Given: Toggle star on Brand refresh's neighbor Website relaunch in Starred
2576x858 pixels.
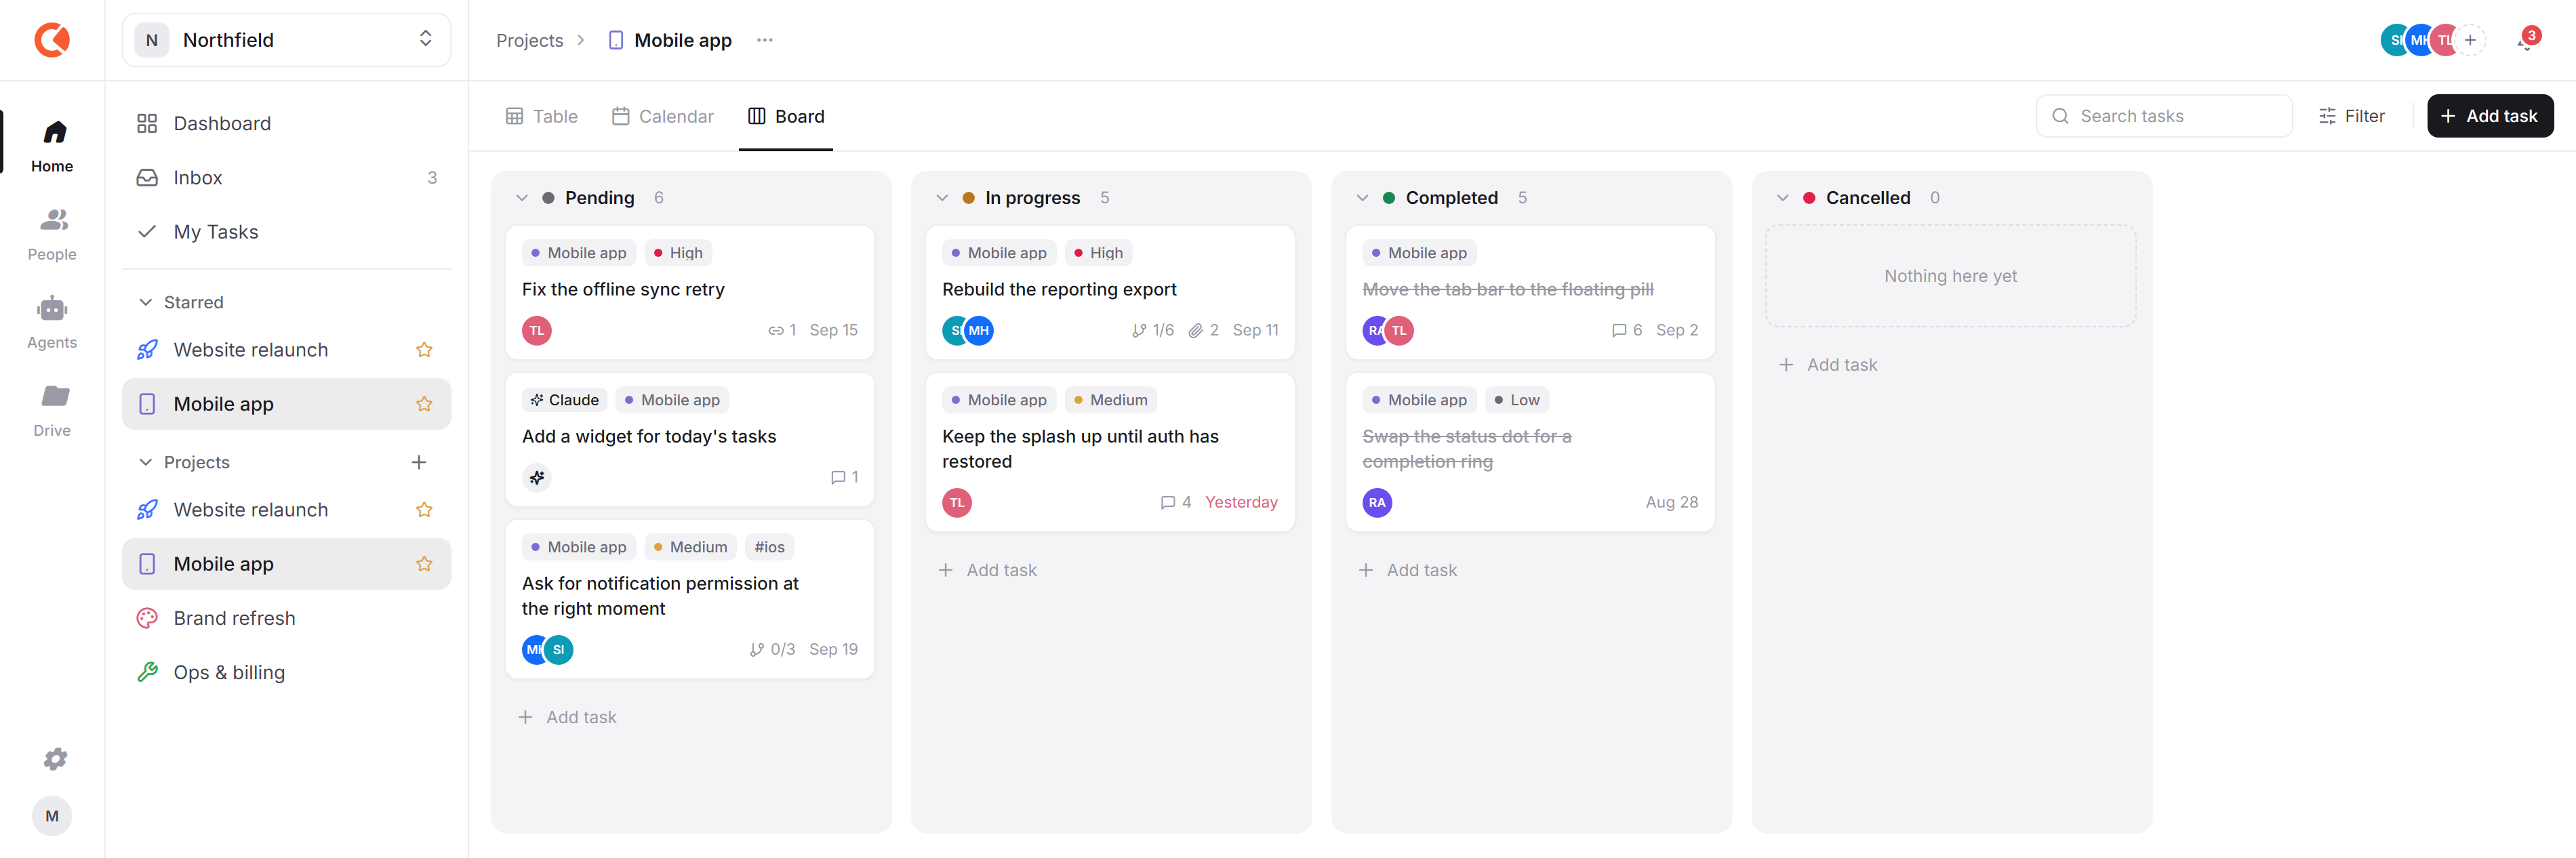Looking at the screenshot, I should tap(424, 350).
